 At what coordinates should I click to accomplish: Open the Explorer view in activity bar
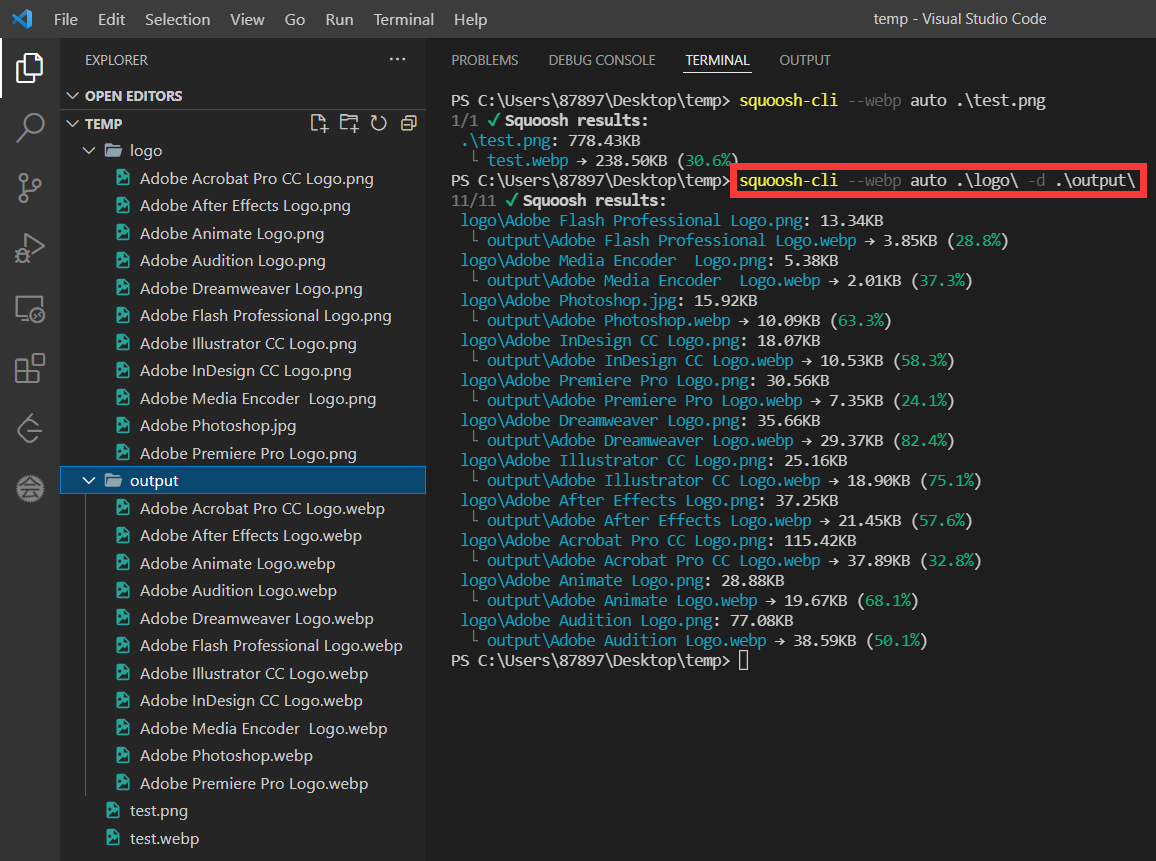tap(29, 68)
